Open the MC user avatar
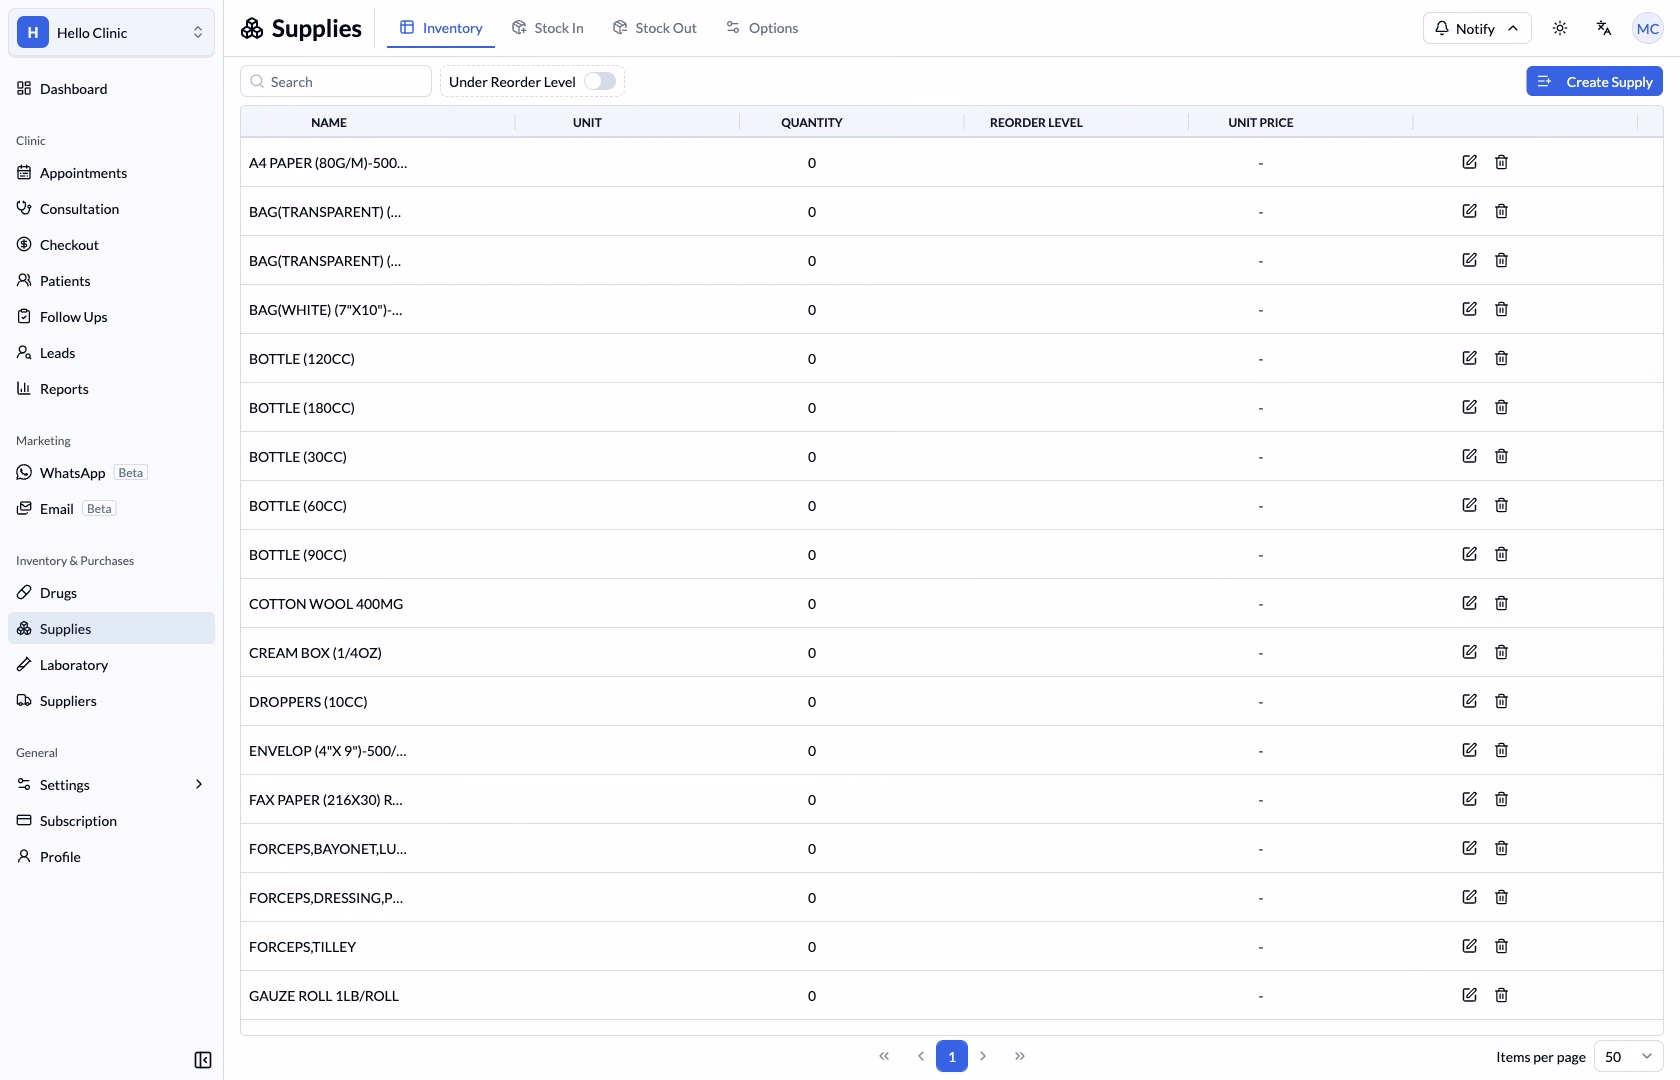The height and width of the screenshot is (1080, 1680). 1648,28
